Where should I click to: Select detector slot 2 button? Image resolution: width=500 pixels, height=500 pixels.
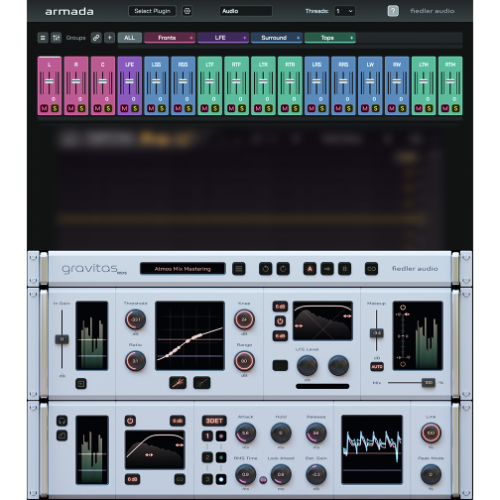[x=207, y=457]
